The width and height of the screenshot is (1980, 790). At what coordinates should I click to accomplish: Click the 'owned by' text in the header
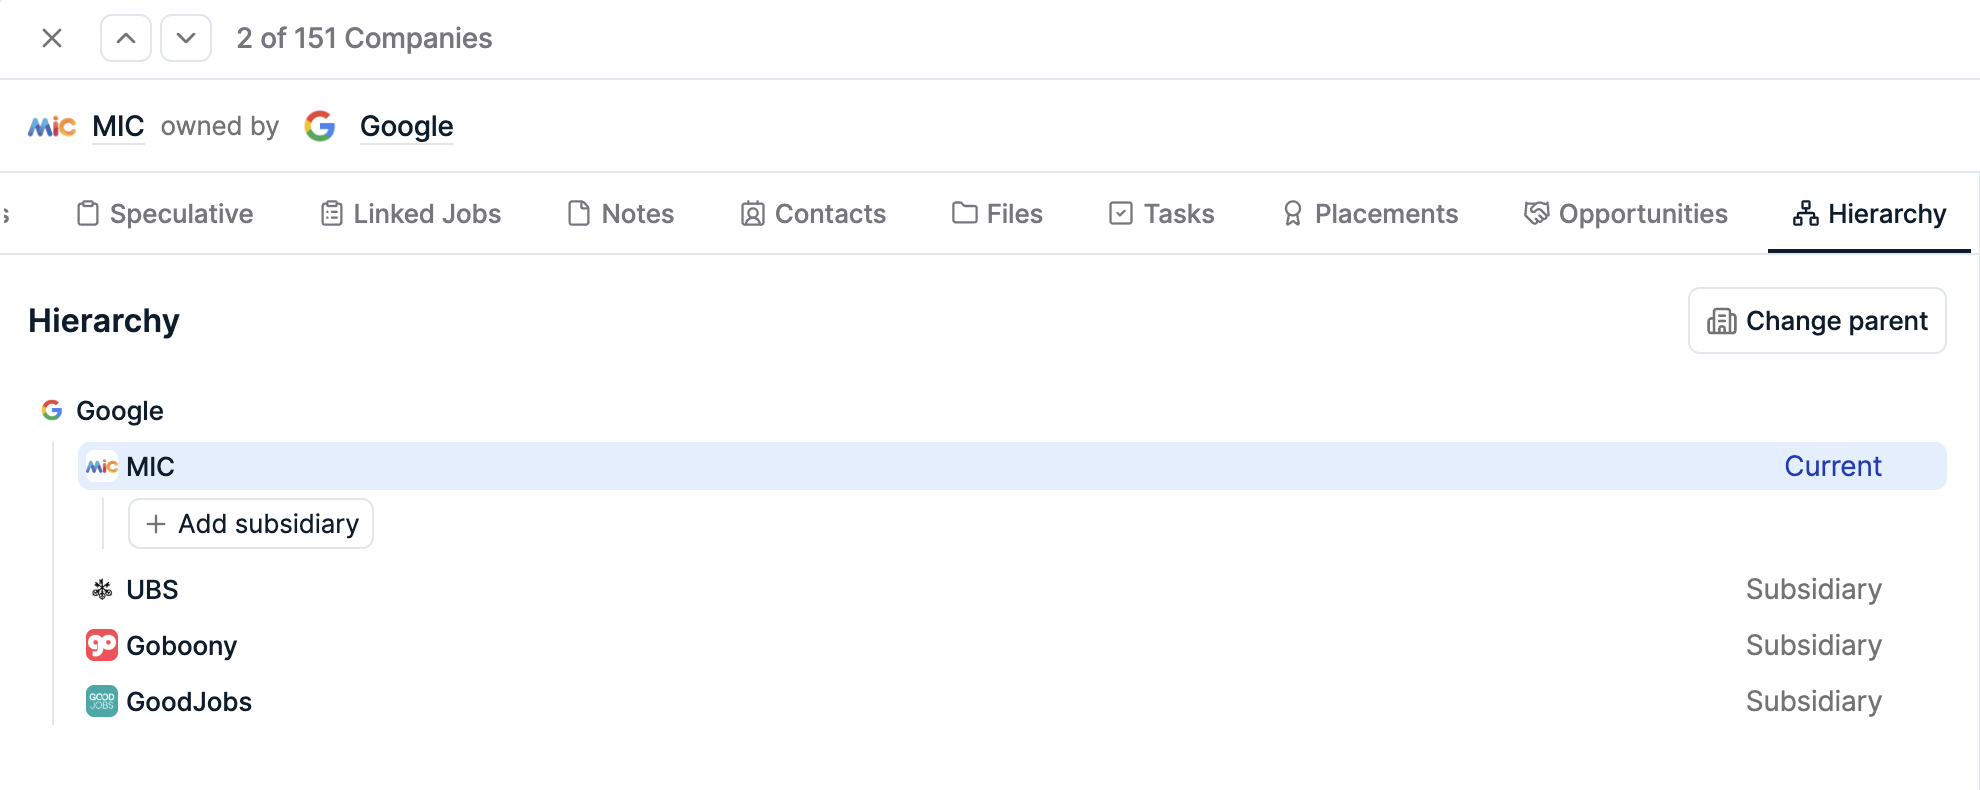click(x=220, y=126)
